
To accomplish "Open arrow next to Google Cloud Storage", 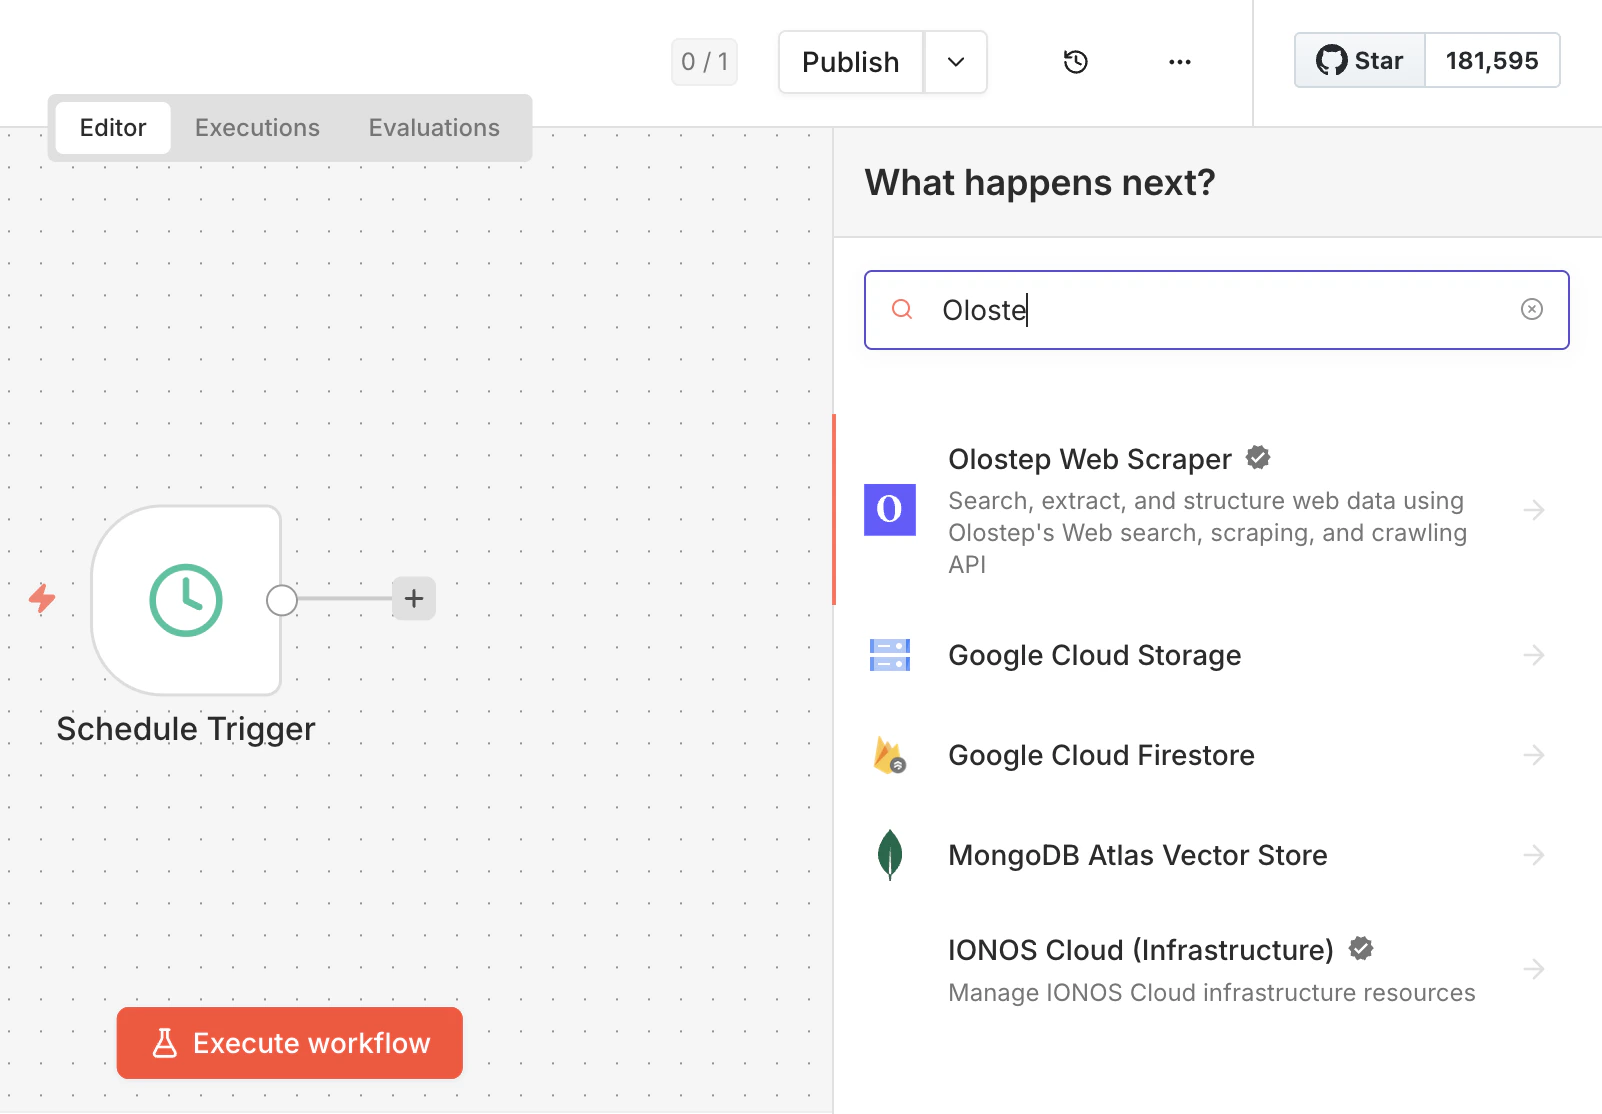I will [x=1534, y=655].
